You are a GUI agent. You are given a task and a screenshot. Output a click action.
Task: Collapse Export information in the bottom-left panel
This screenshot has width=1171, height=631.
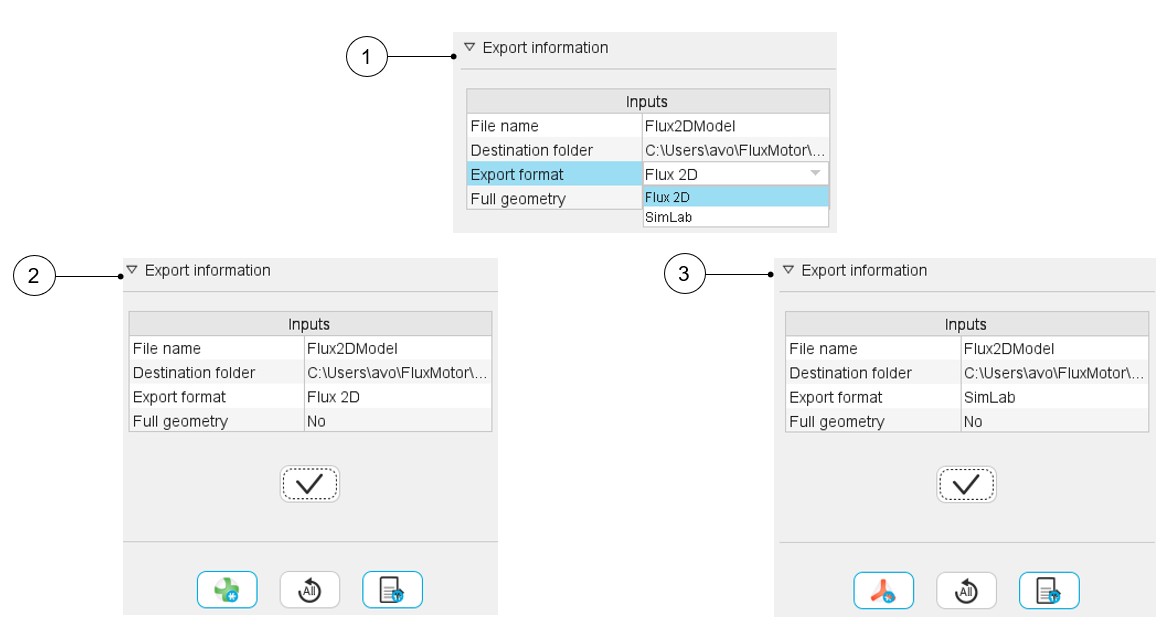point(131,270)
